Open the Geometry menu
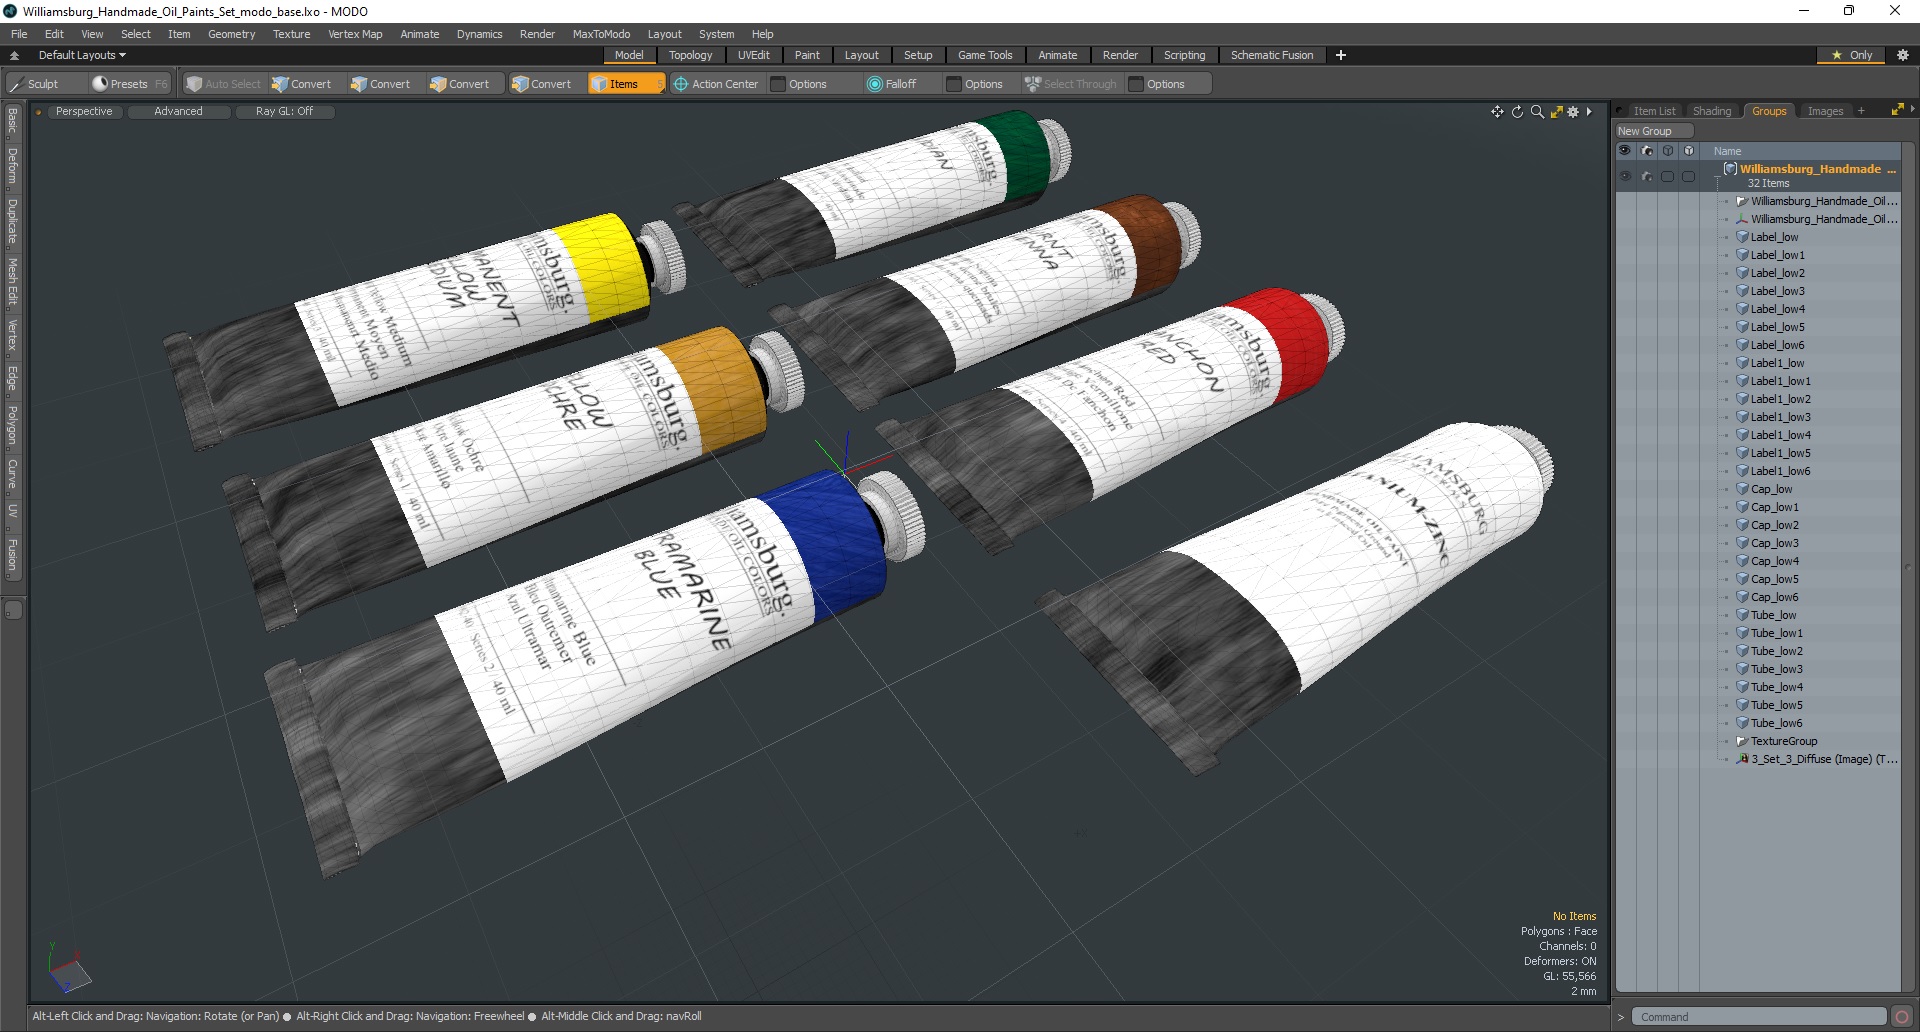1920x1032 pixels. pyautogui.click(x=231, y=34)
